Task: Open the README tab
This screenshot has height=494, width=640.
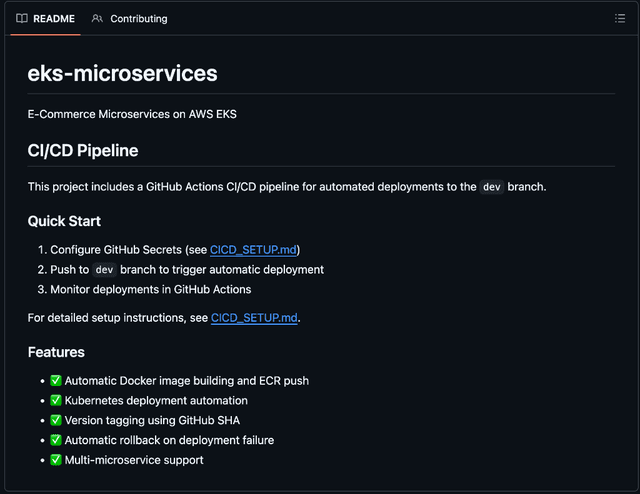Action: point(45,19)
